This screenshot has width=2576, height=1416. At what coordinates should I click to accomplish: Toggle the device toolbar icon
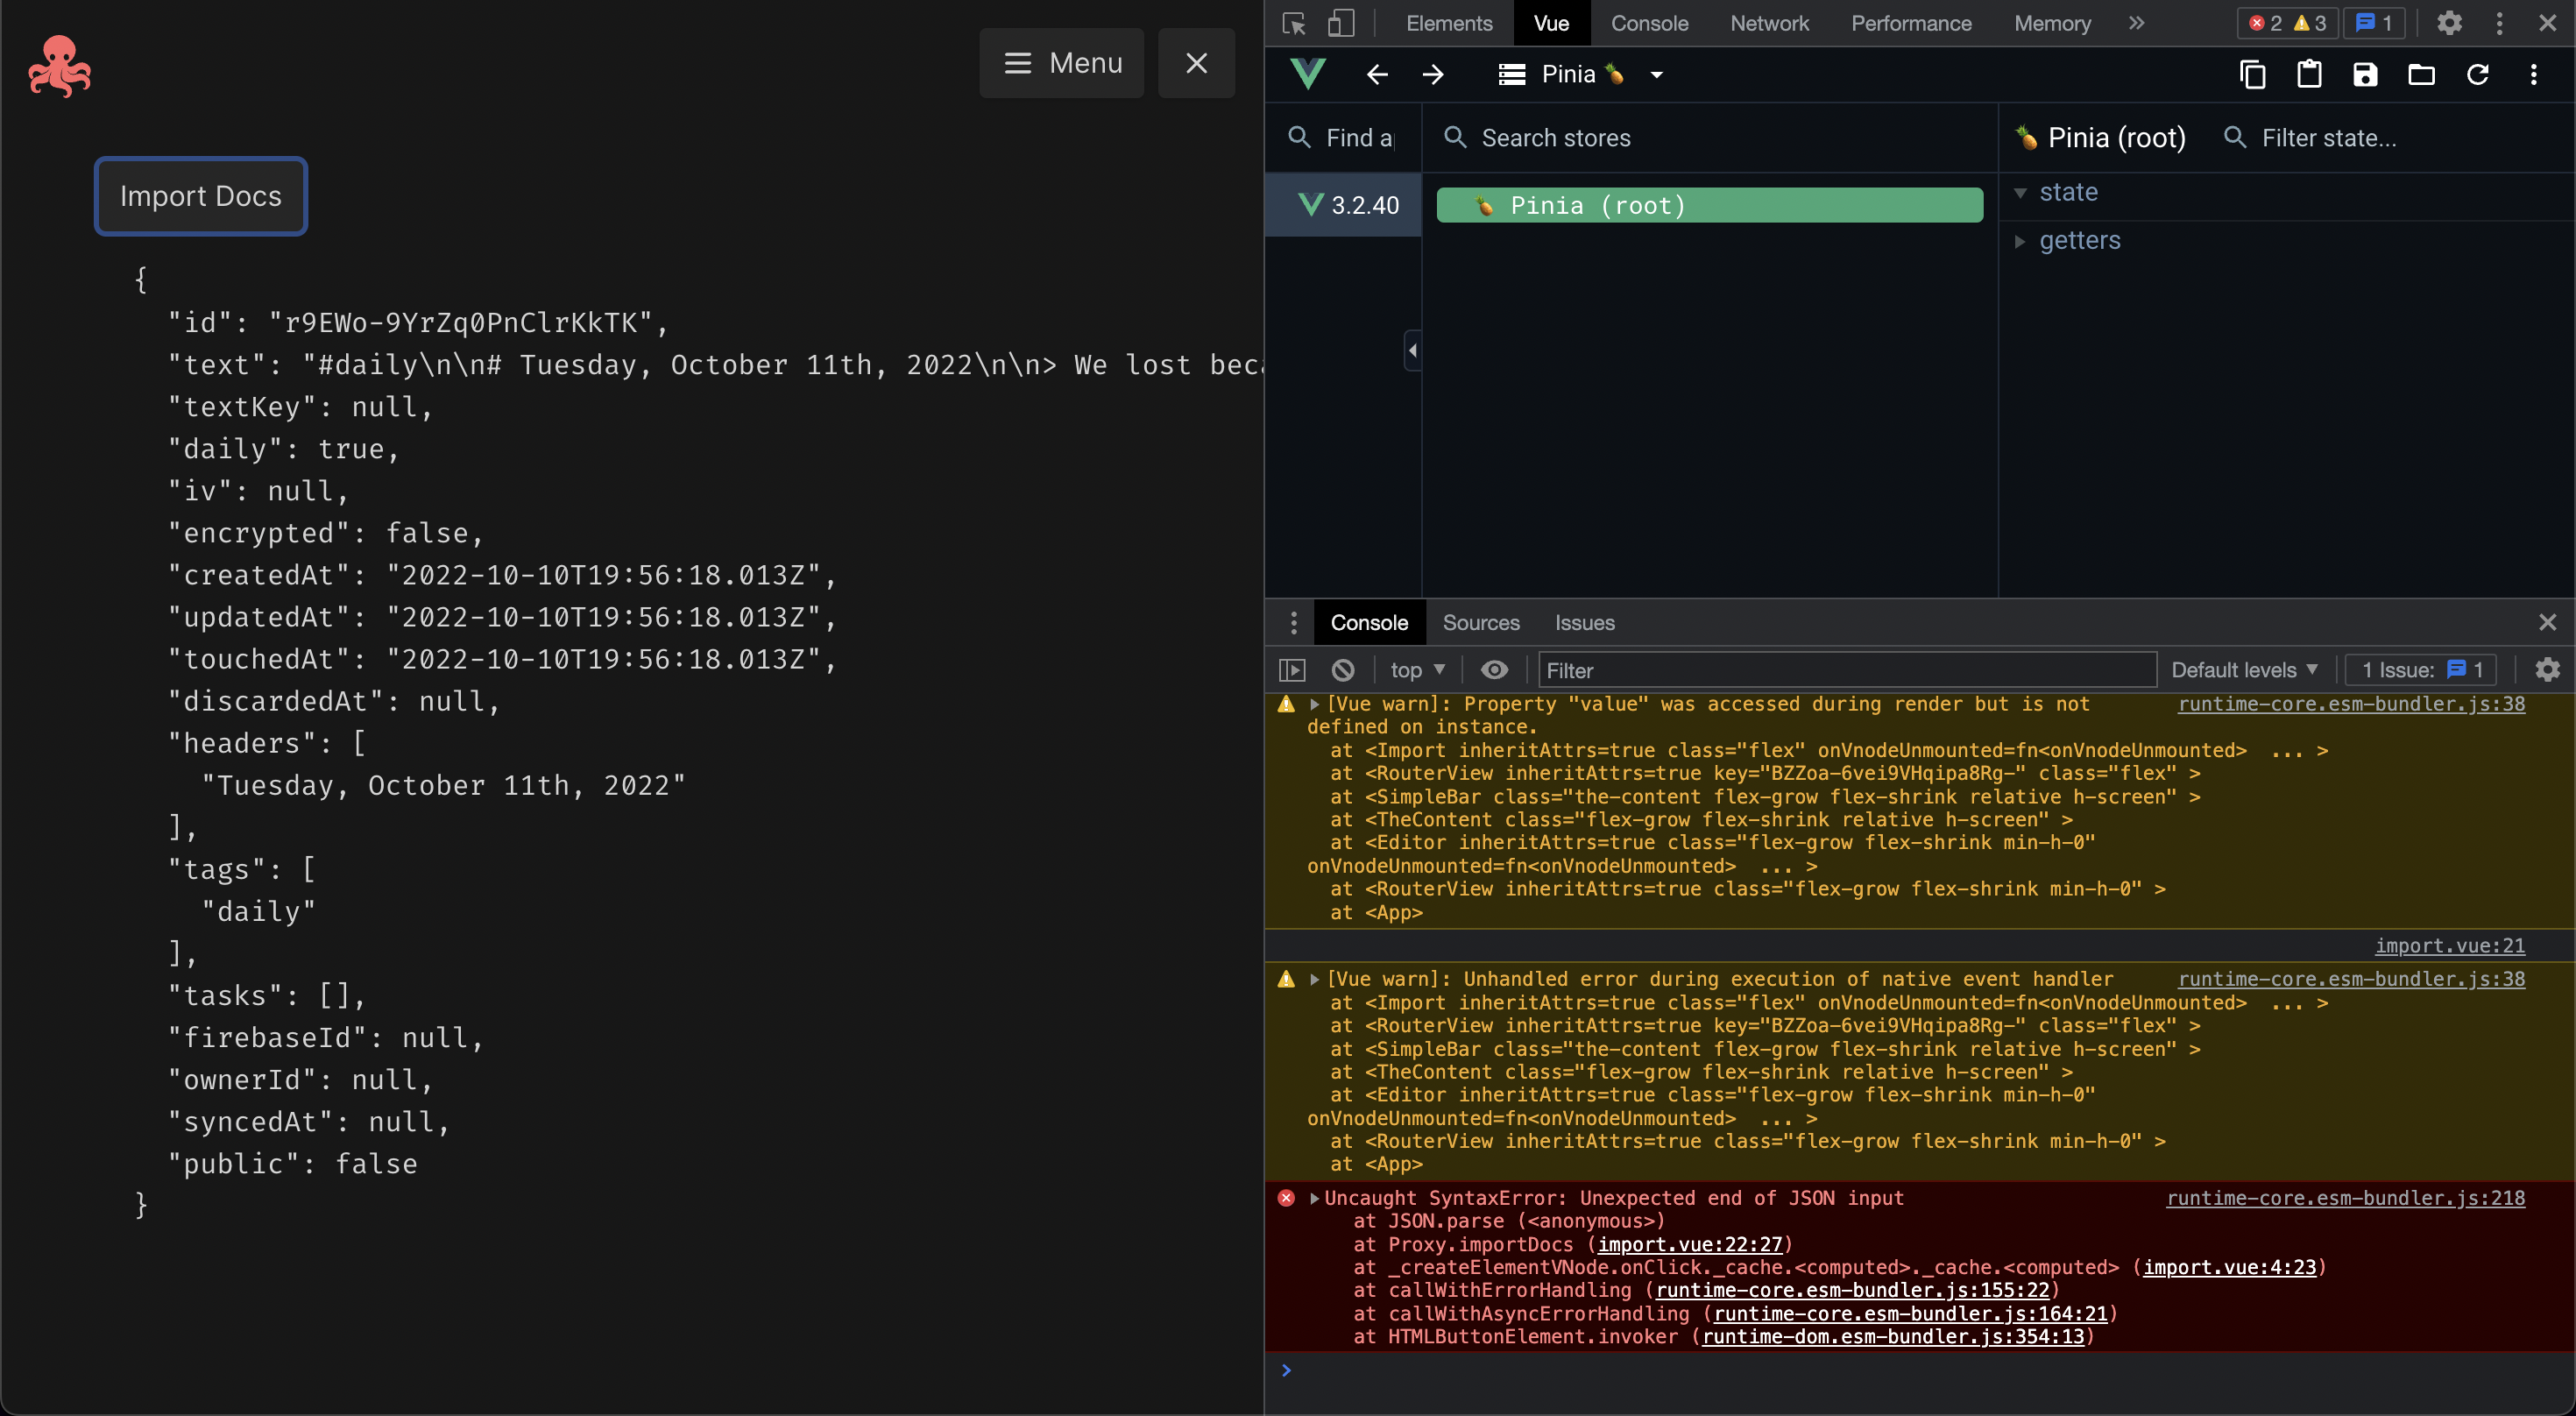(x=1340, y=23)
